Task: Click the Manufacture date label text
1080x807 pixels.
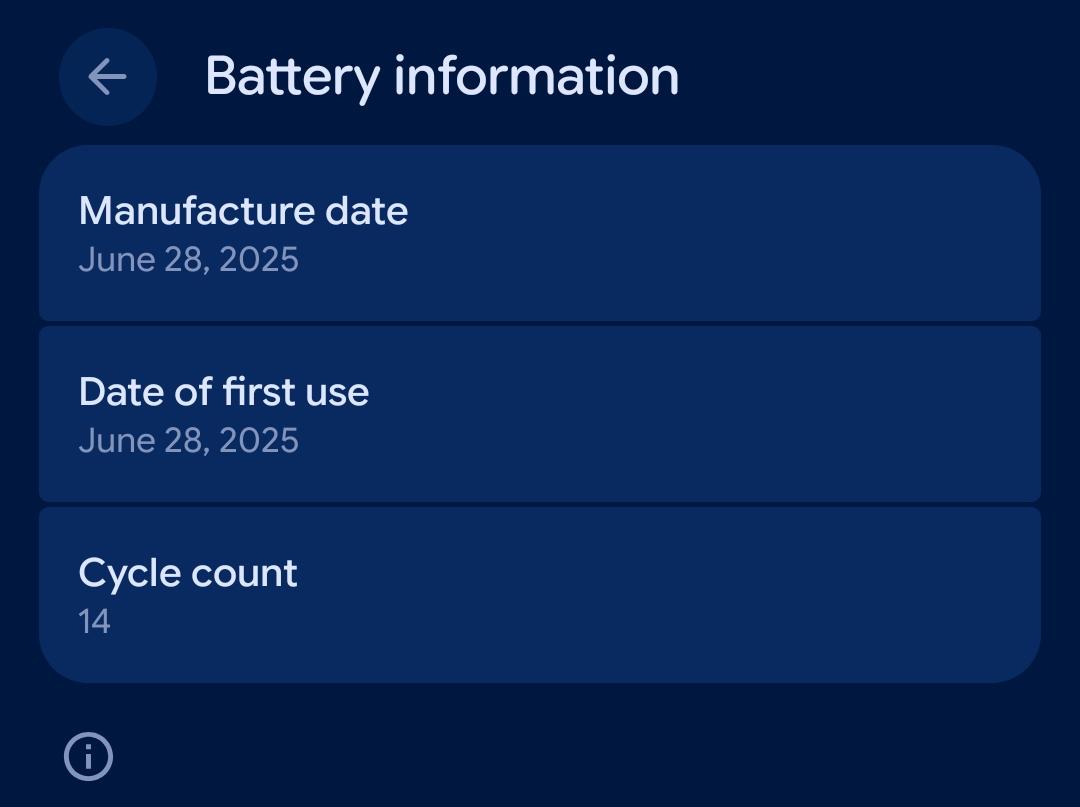Action: tap(243, 211)
